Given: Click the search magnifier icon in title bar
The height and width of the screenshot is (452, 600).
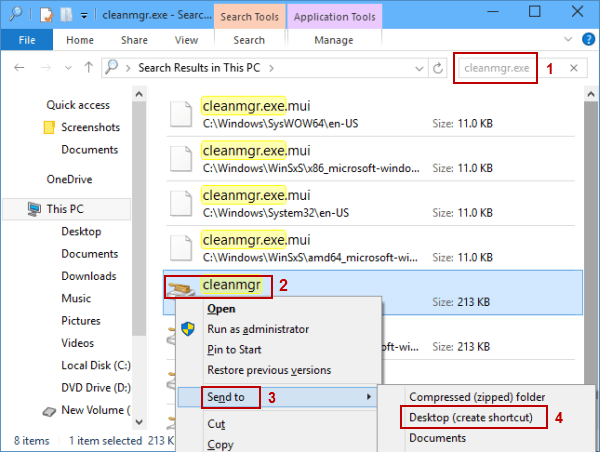Looking at the screenshot, I should (x=15, y=14).
